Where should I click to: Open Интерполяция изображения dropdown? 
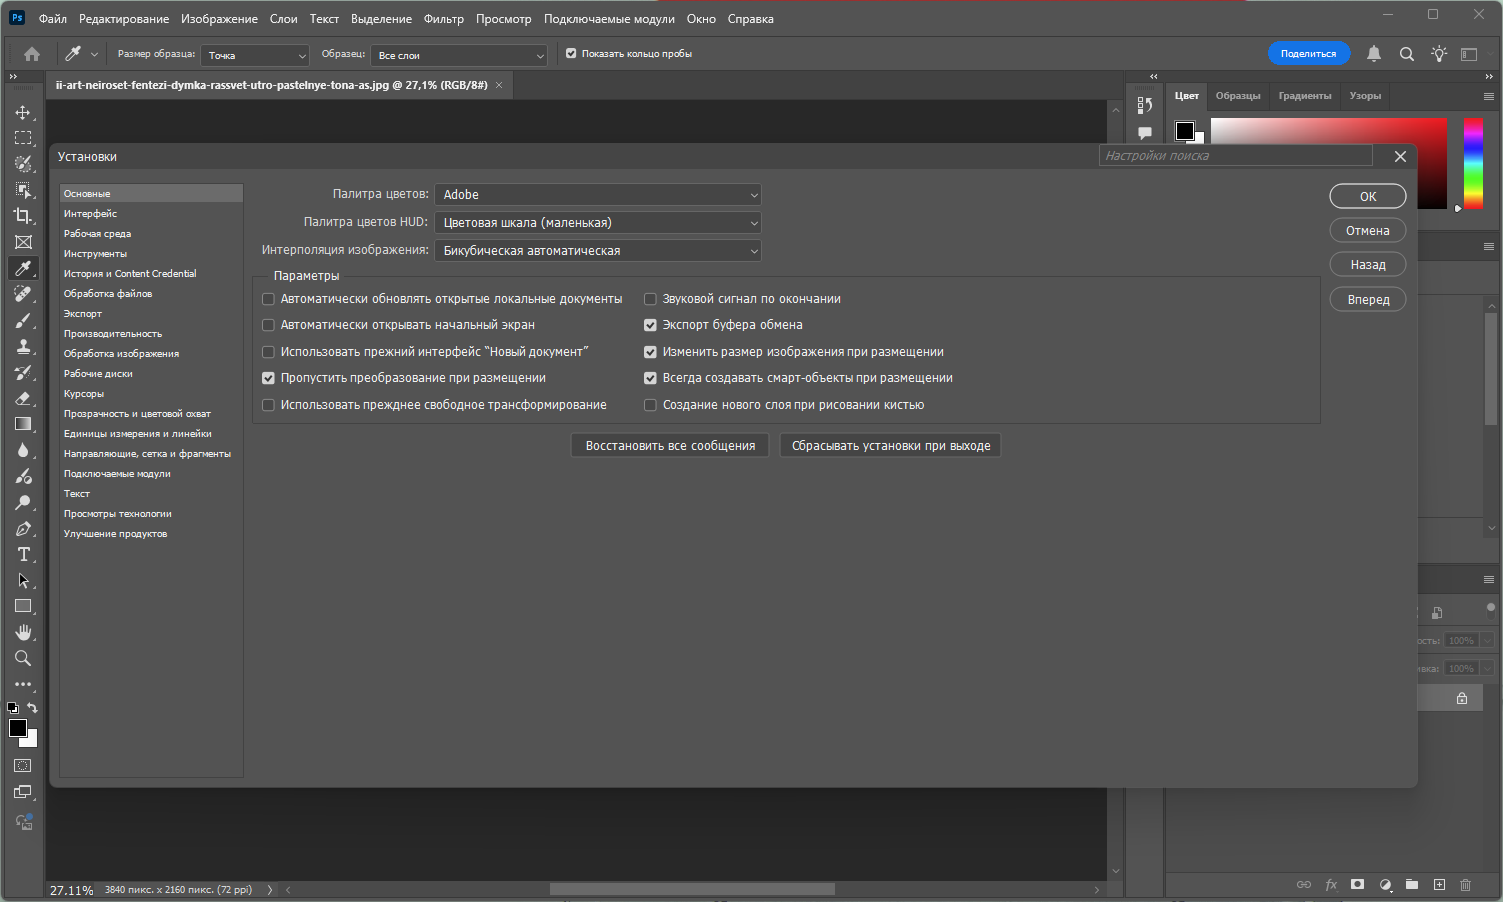coord(598,251)
